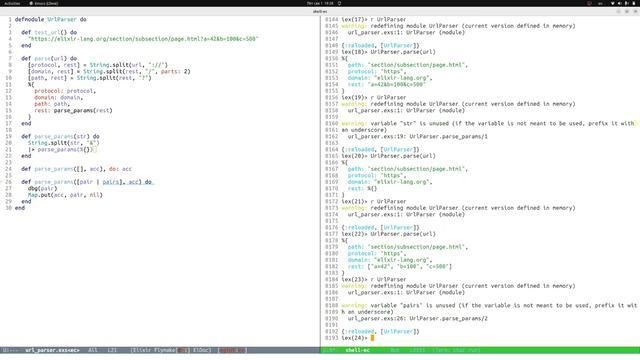Click the url_parser.exs buffer name in mode line

pos(52,350)
